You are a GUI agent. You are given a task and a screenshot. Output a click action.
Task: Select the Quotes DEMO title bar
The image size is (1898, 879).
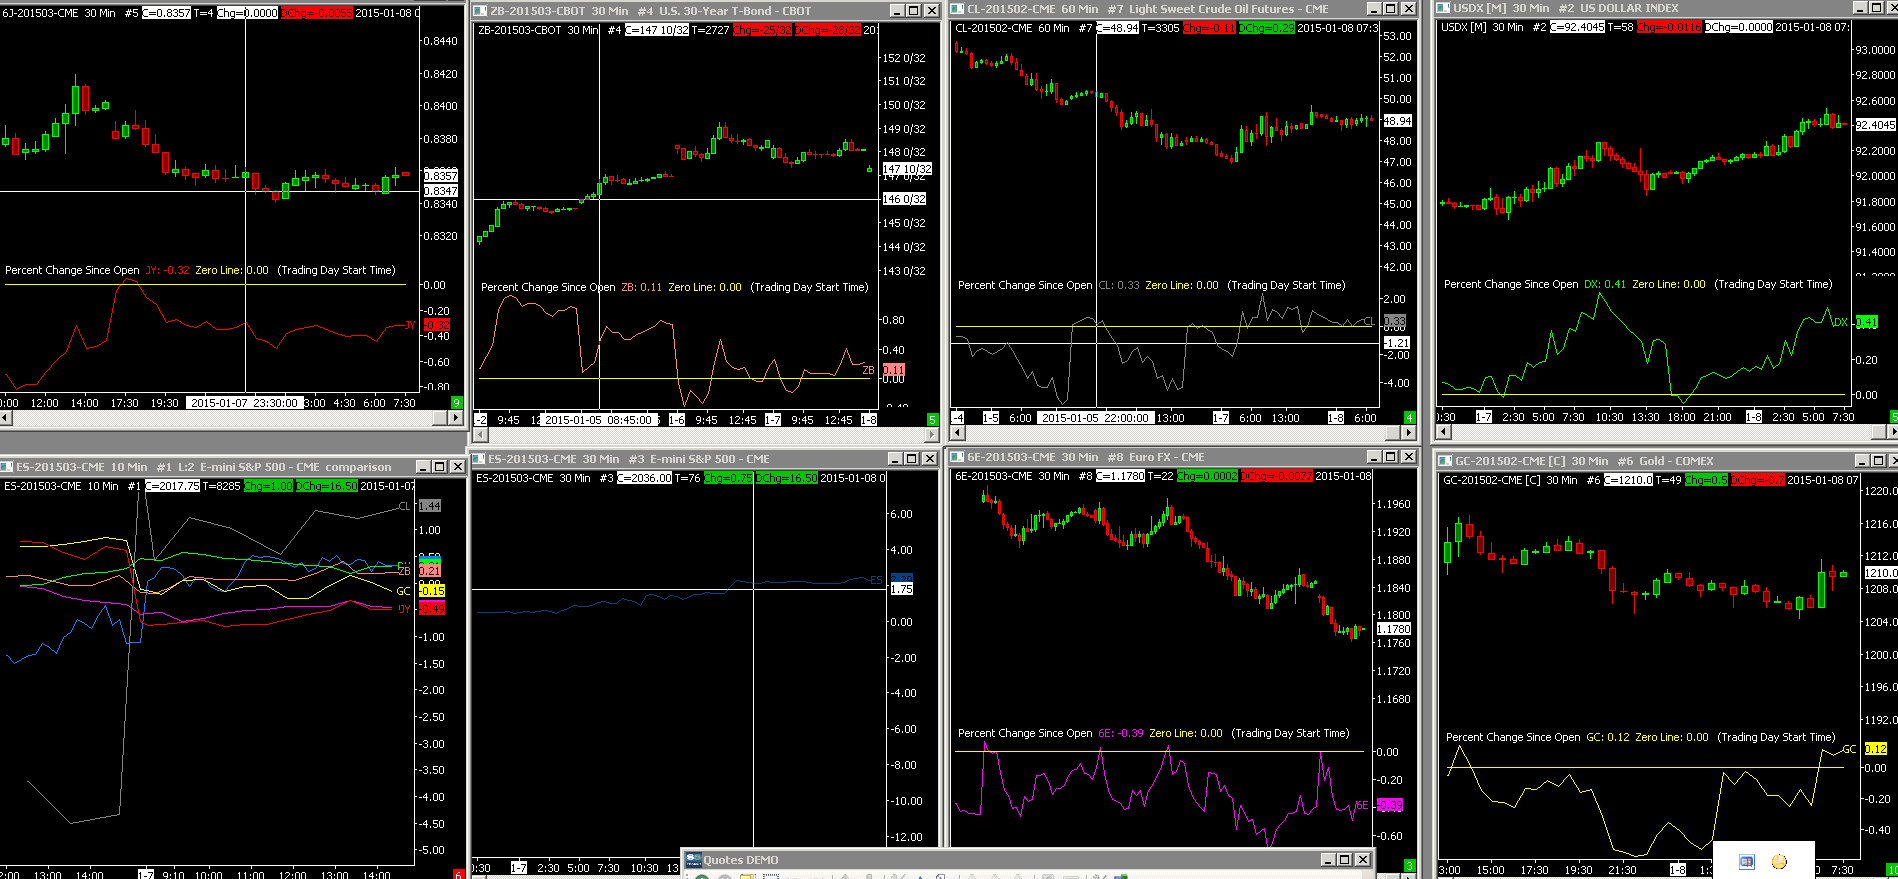point(1028,860)
